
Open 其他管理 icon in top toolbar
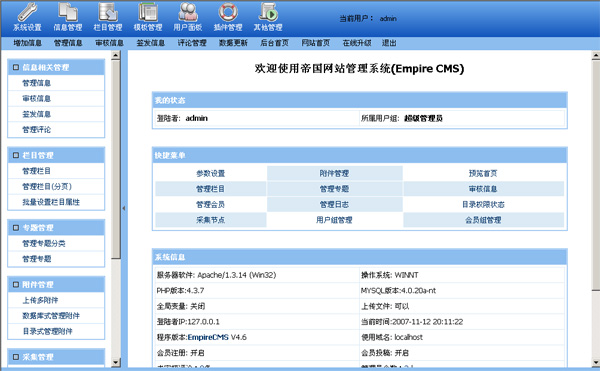click(x=268, y=13)
